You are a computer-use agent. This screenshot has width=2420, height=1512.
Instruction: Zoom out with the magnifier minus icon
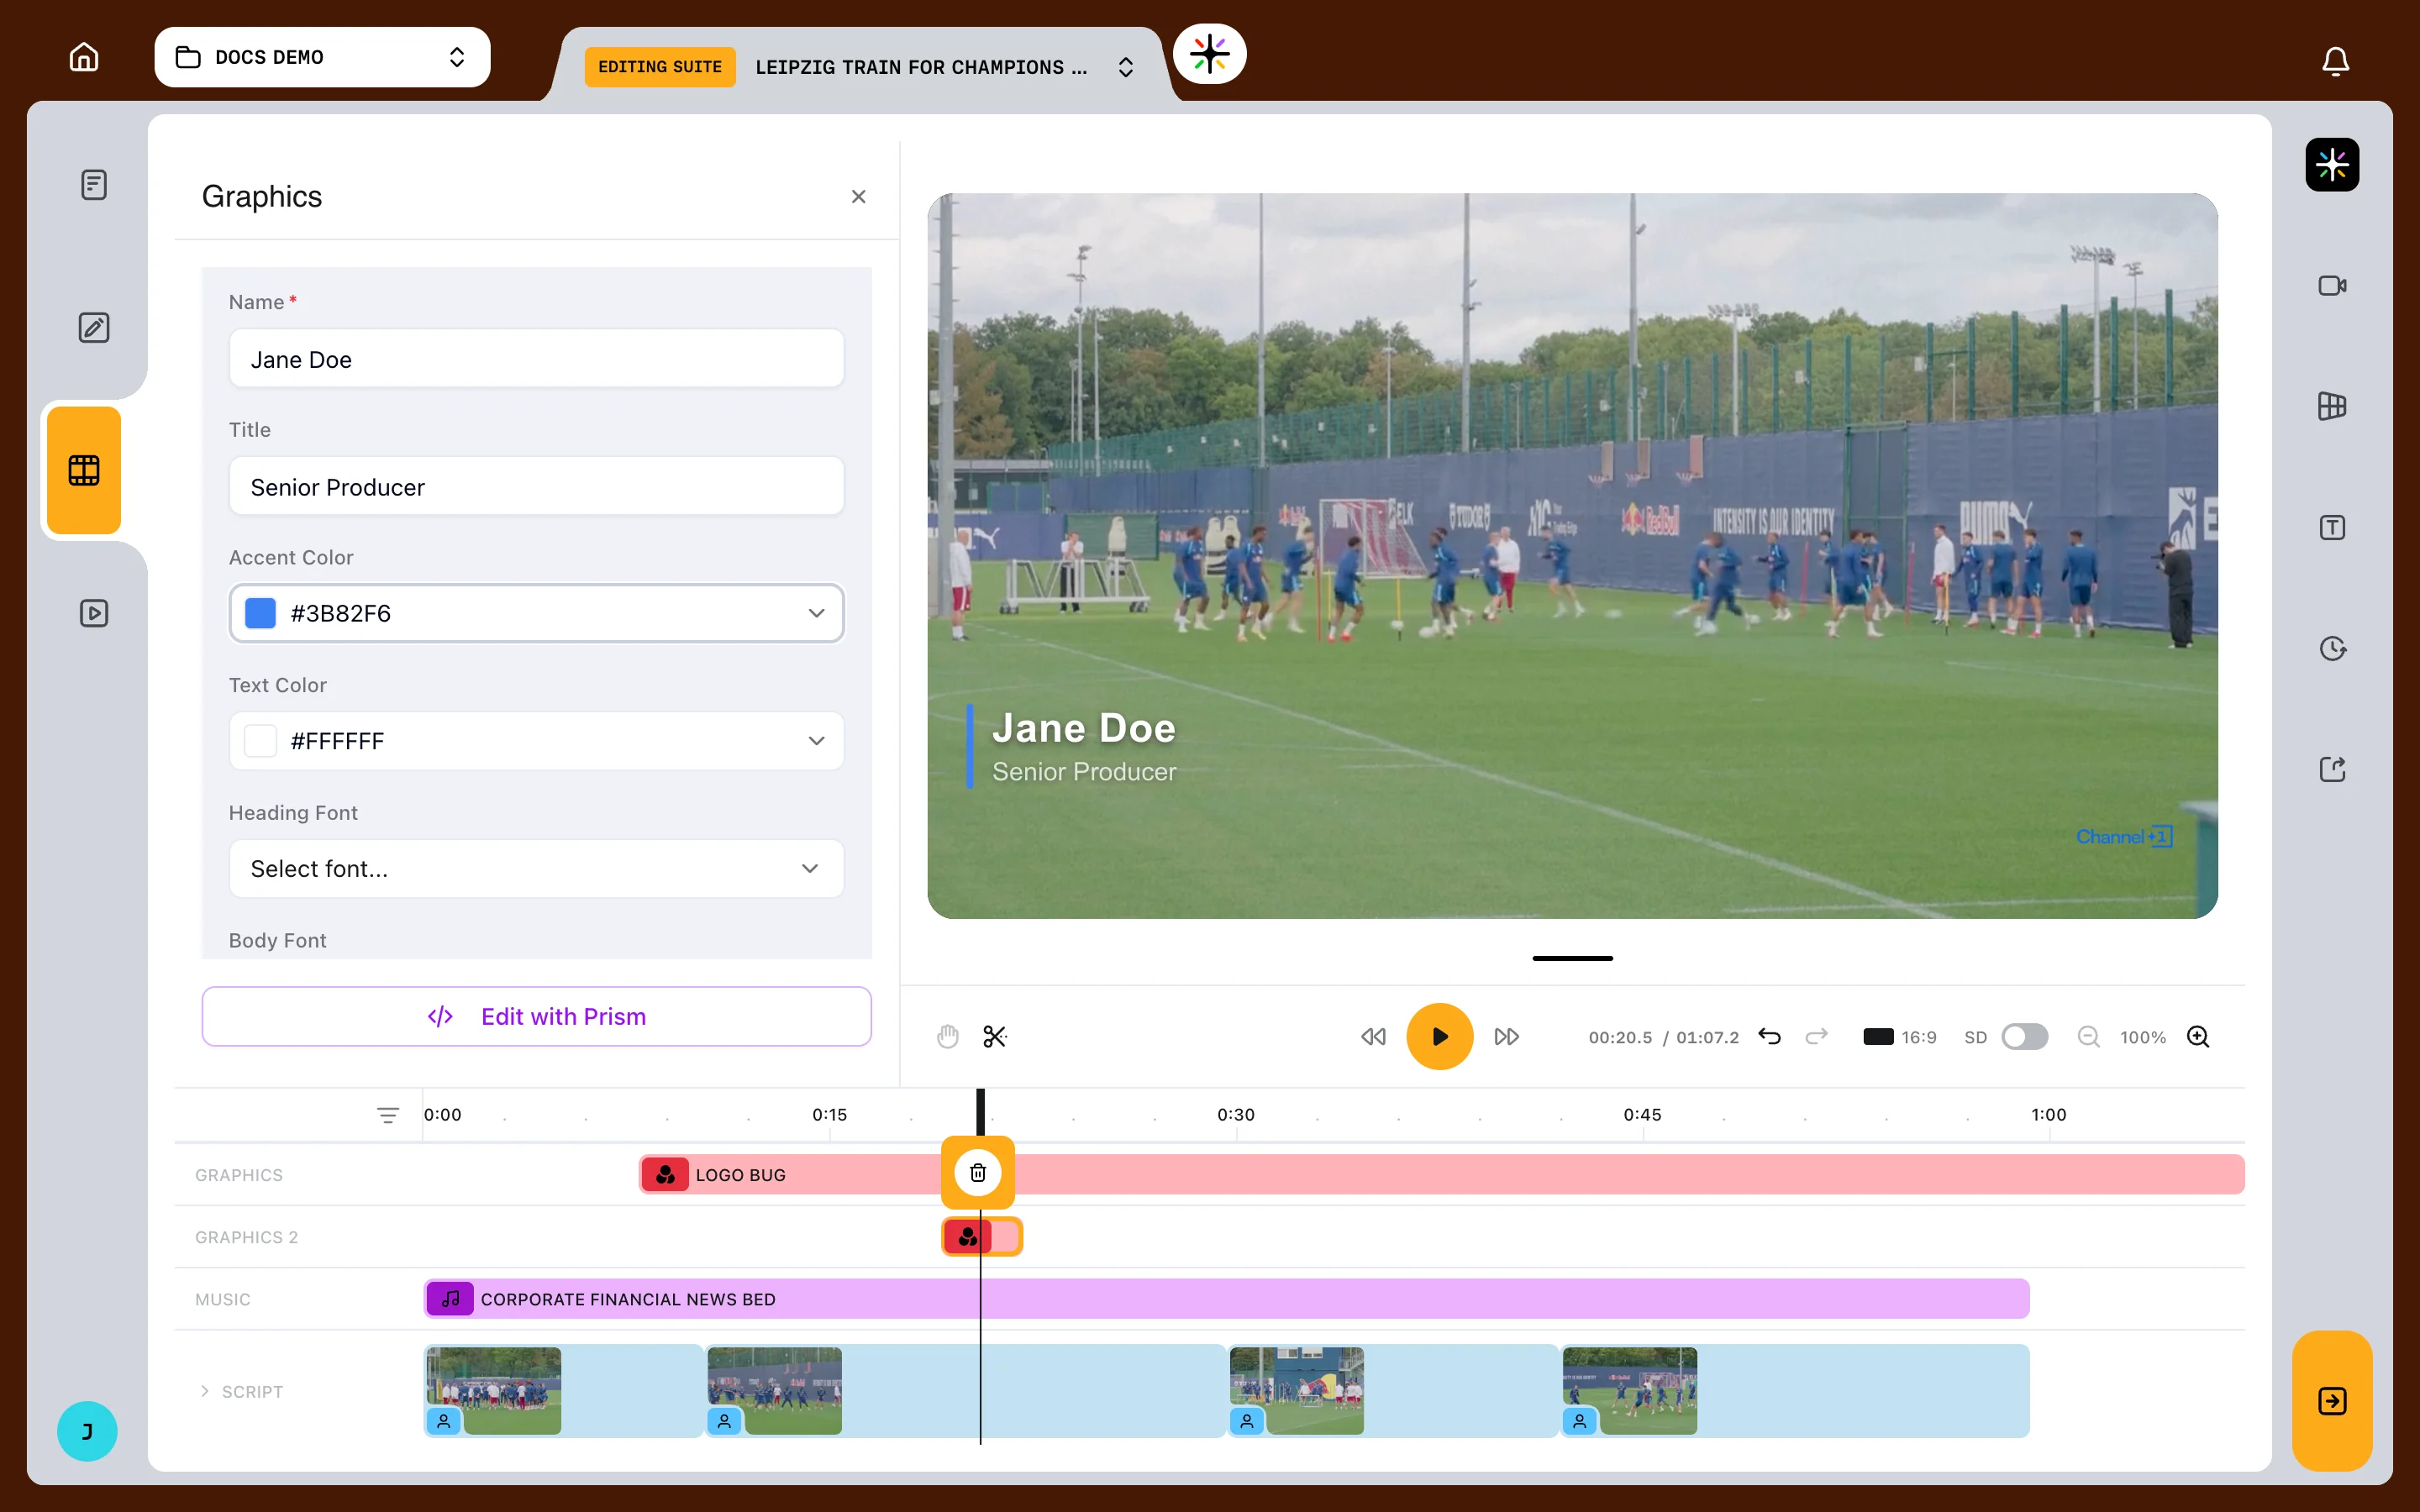[x=2088, y=1037]
